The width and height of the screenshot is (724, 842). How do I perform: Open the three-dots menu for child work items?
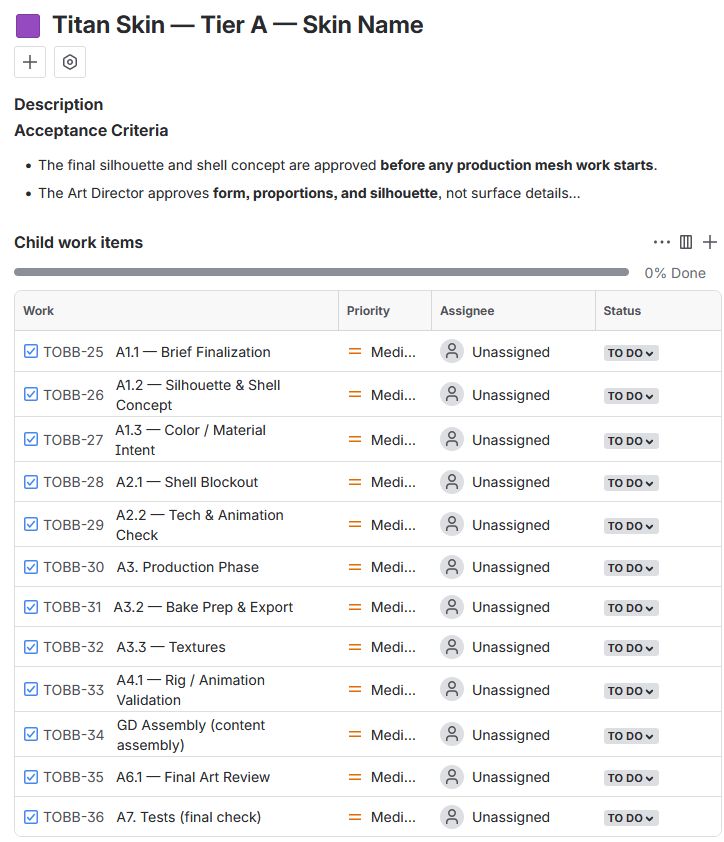[x=661, y=242]
